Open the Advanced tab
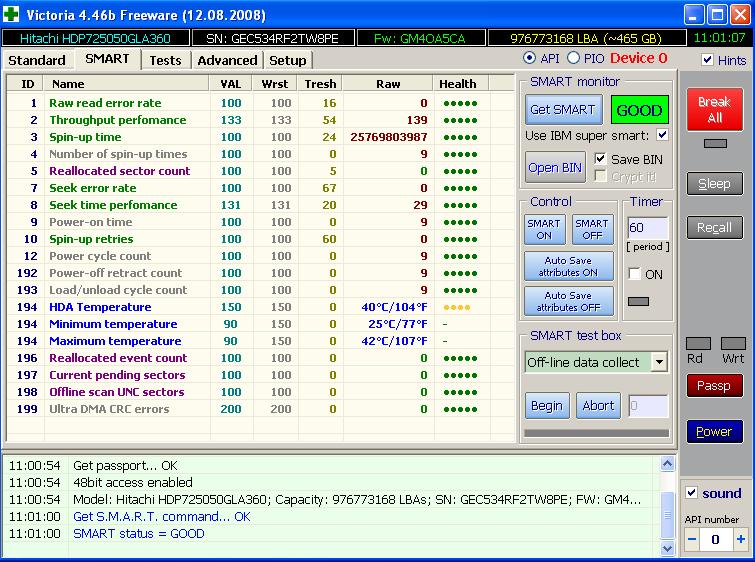This screenshot has width=755, height=562. (227, 60)
